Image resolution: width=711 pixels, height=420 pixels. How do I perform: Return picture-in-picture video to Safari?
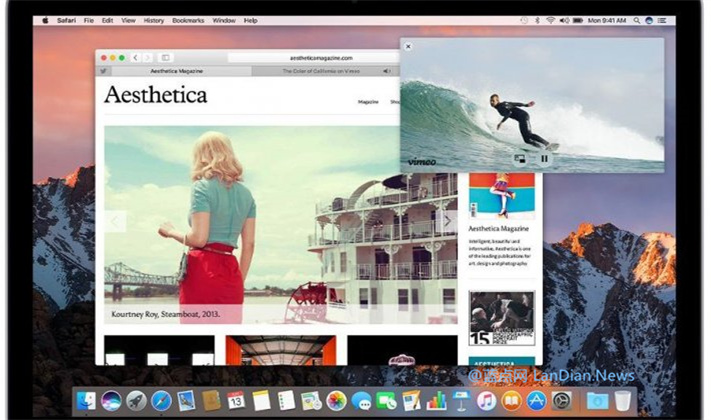[x=520, y=159]
